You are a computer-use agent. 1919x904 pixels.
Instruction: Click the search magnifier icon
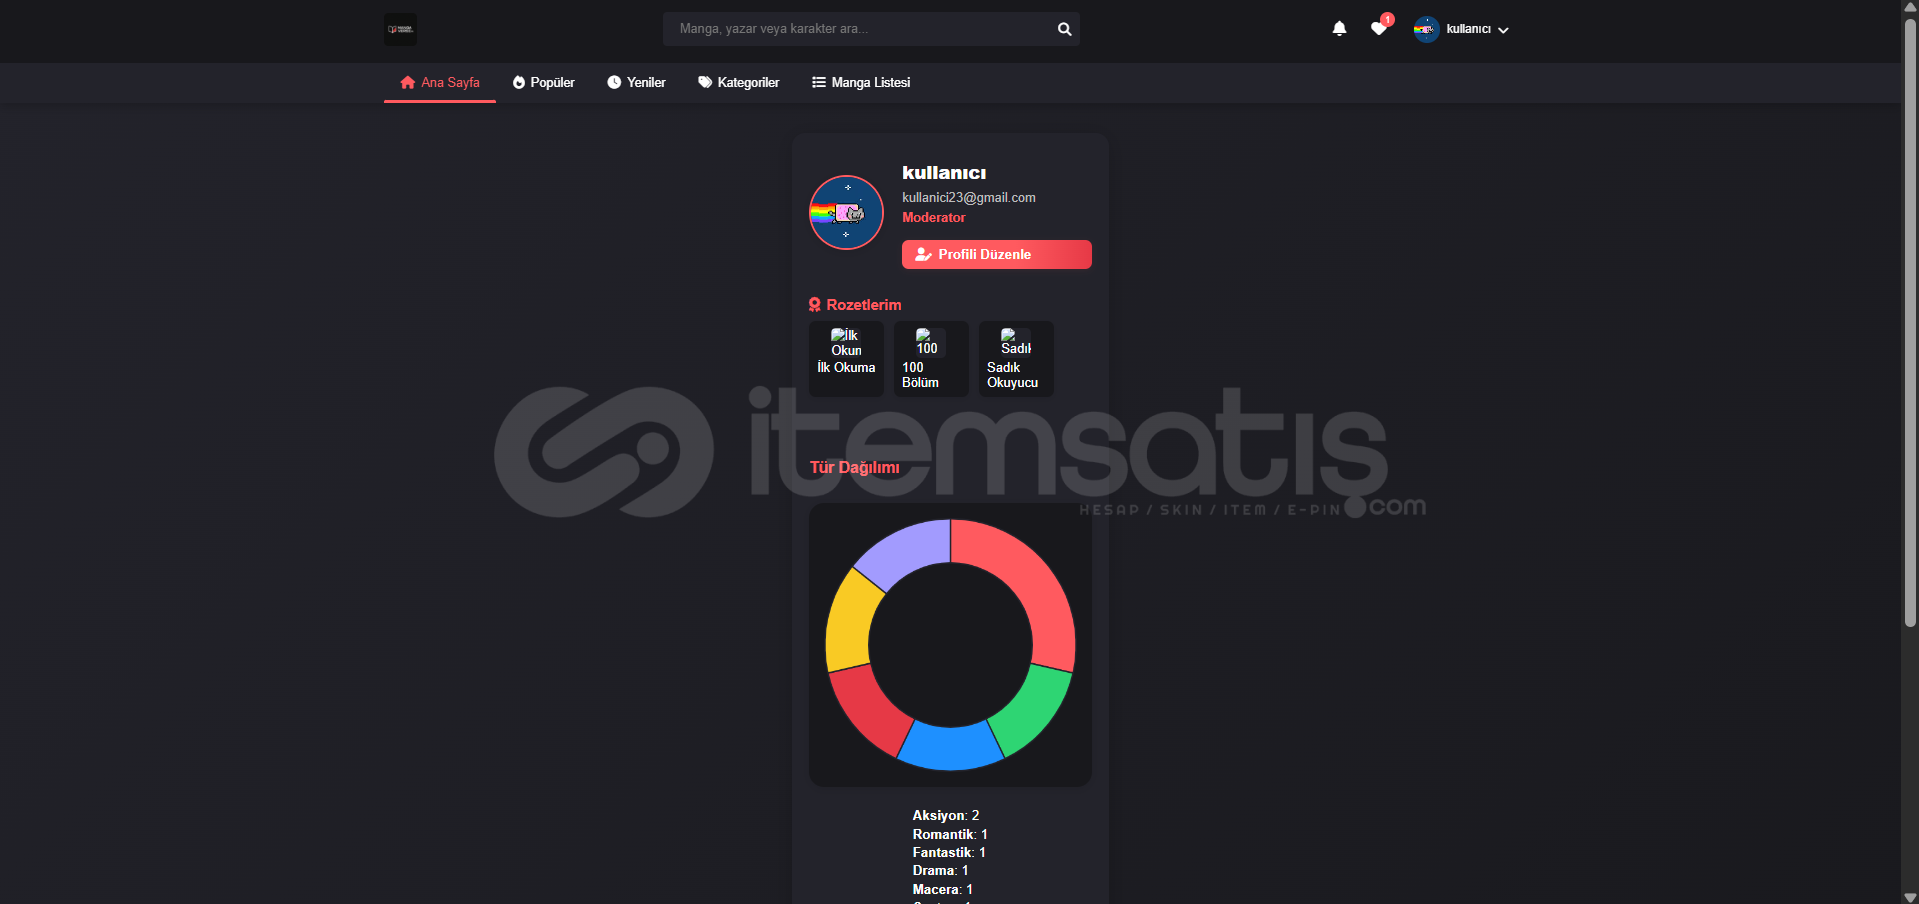point(1064,29)
